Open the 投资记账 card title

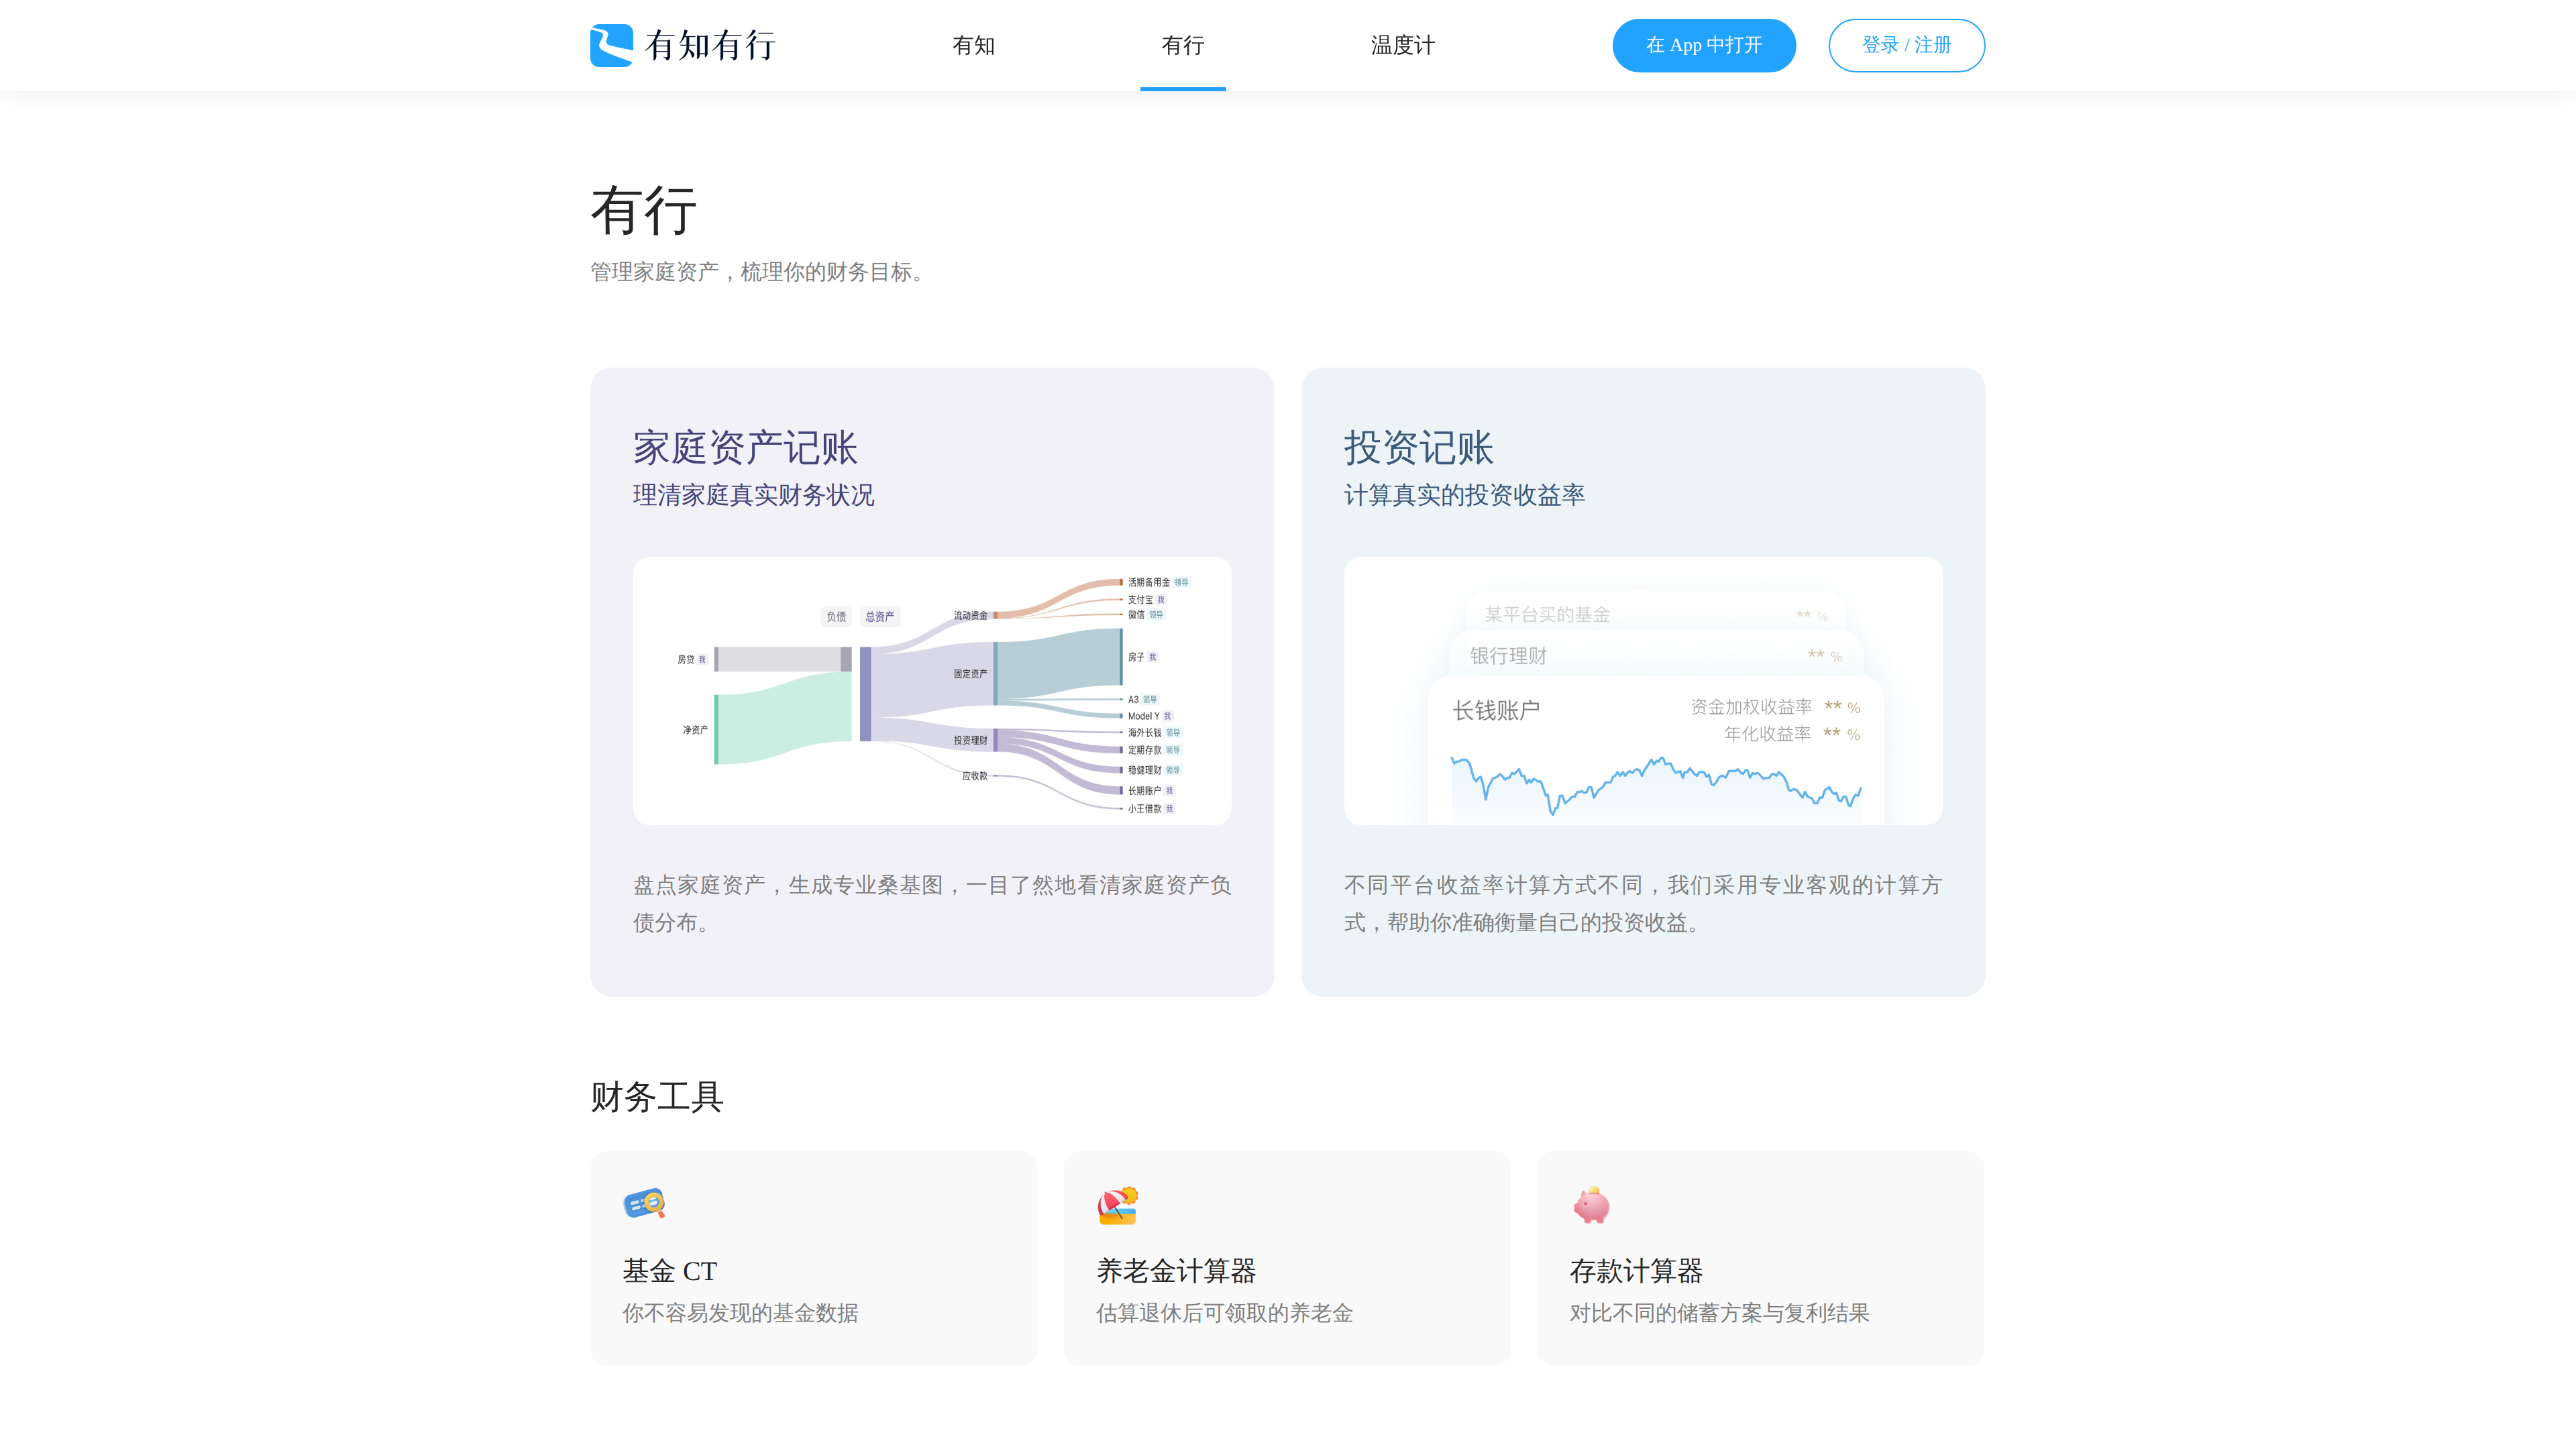point(1418,447)
